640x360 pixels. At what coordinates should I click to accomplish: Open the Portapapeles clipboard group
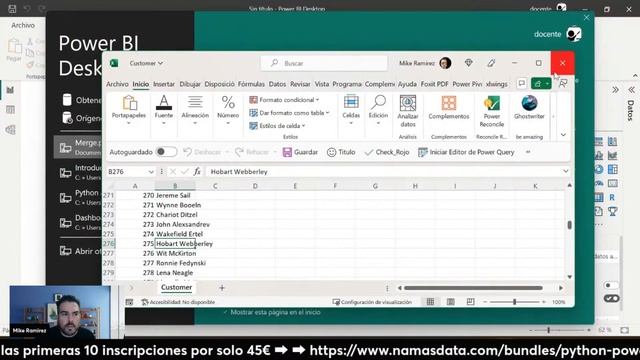[x=129, y=109]
